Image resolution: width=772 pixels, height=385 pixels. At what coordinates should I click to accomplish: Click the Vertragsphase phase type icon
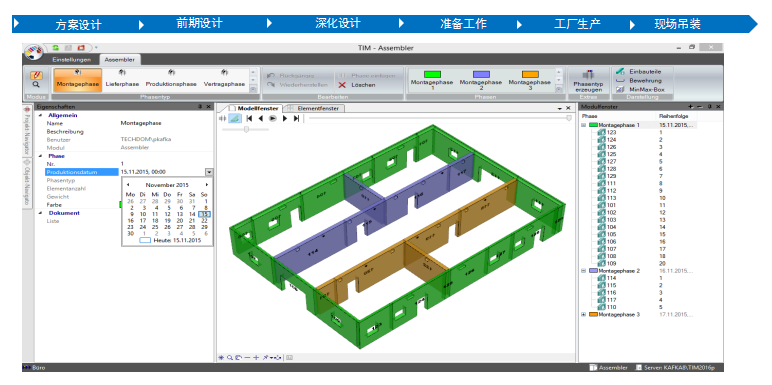(x=224, y=72)
